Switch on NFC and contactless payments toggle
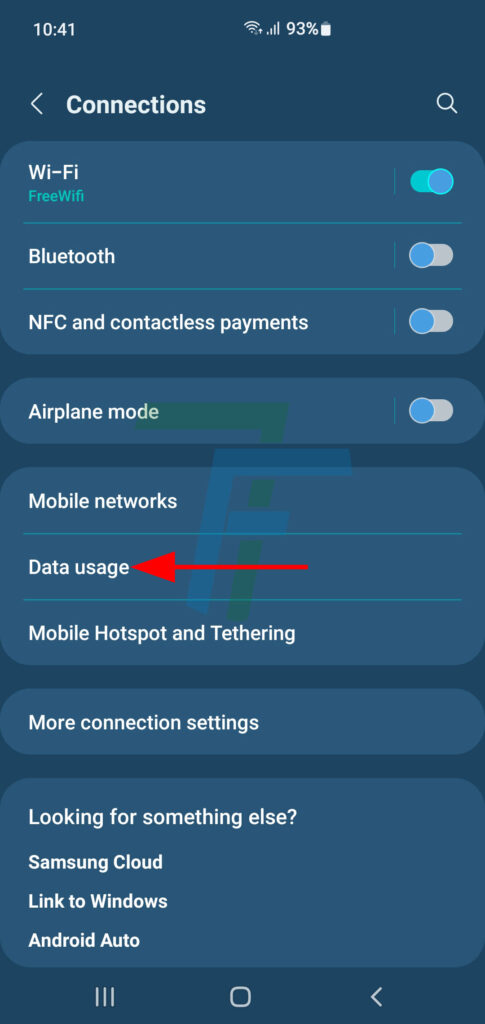Screen dimensions: 485x1024 [431, 321]
